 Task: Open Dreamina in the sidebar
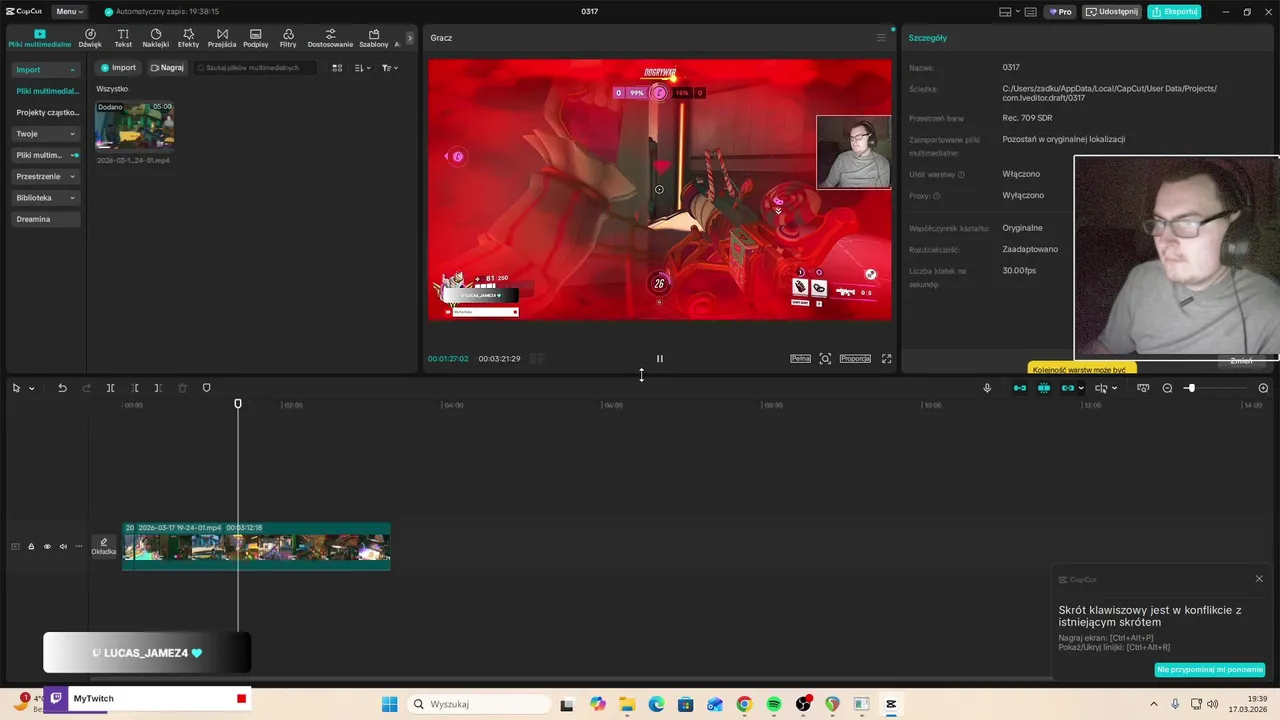(x=45, y=219)
